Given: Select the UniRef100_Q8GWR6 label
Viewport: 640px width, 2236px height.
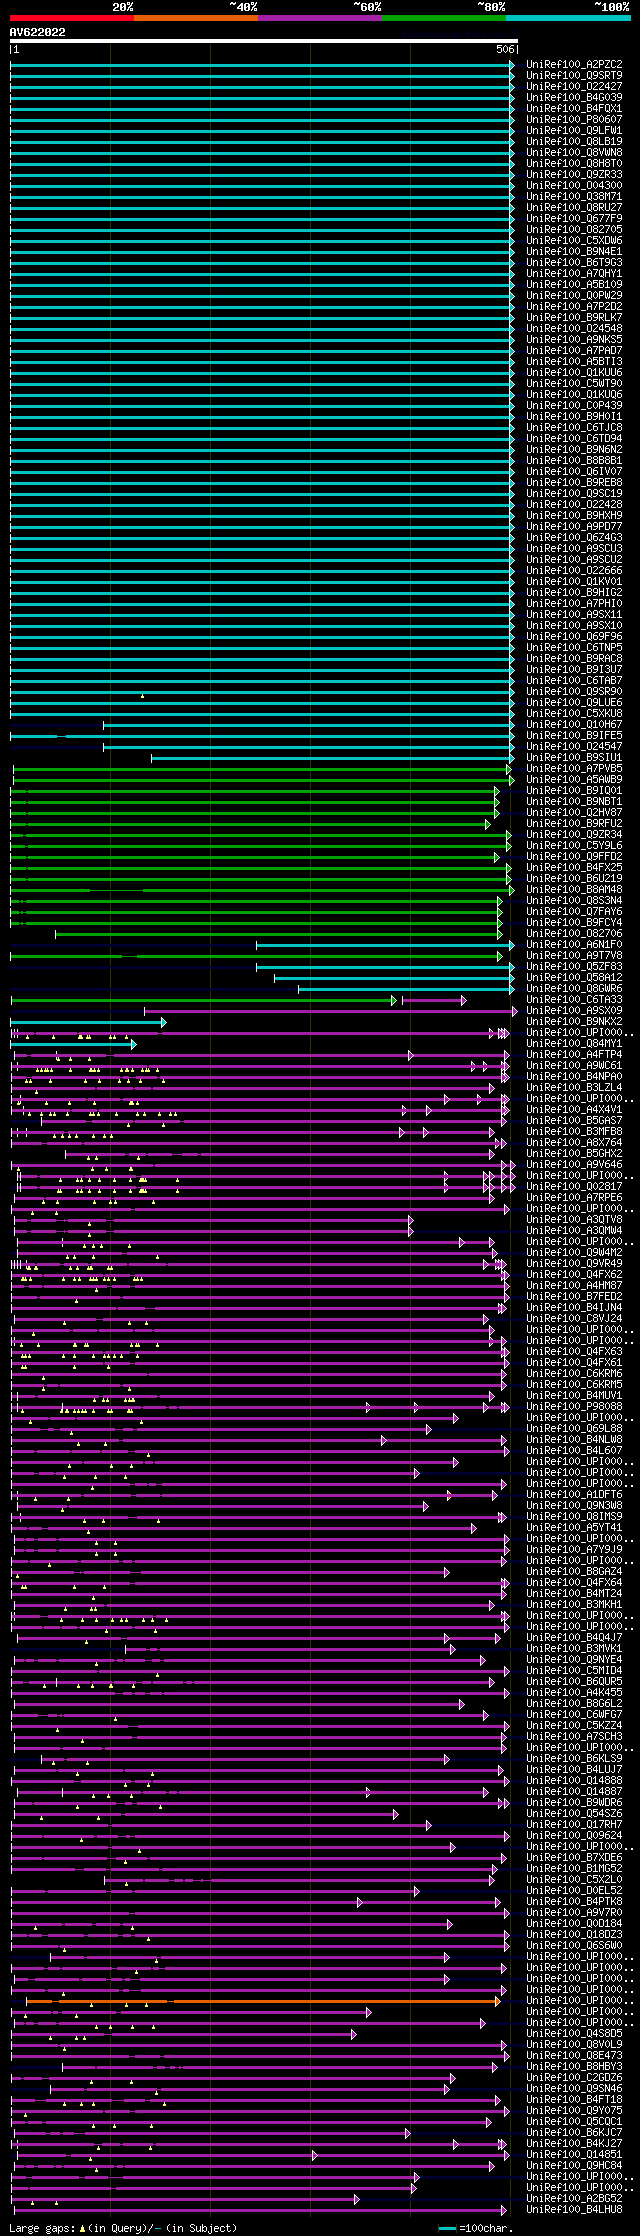Looking at the screenshot, I should pos(574,988).
